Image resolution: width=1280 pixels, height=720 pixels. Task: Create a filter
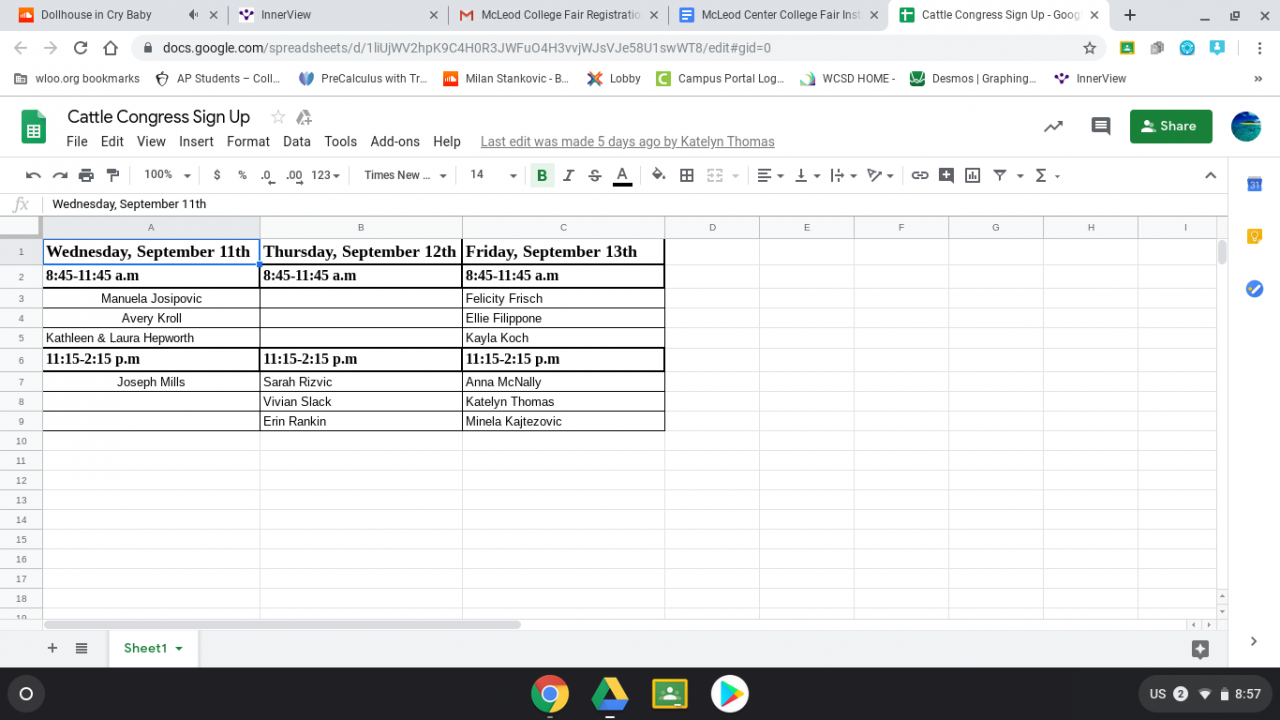(999, 175)
